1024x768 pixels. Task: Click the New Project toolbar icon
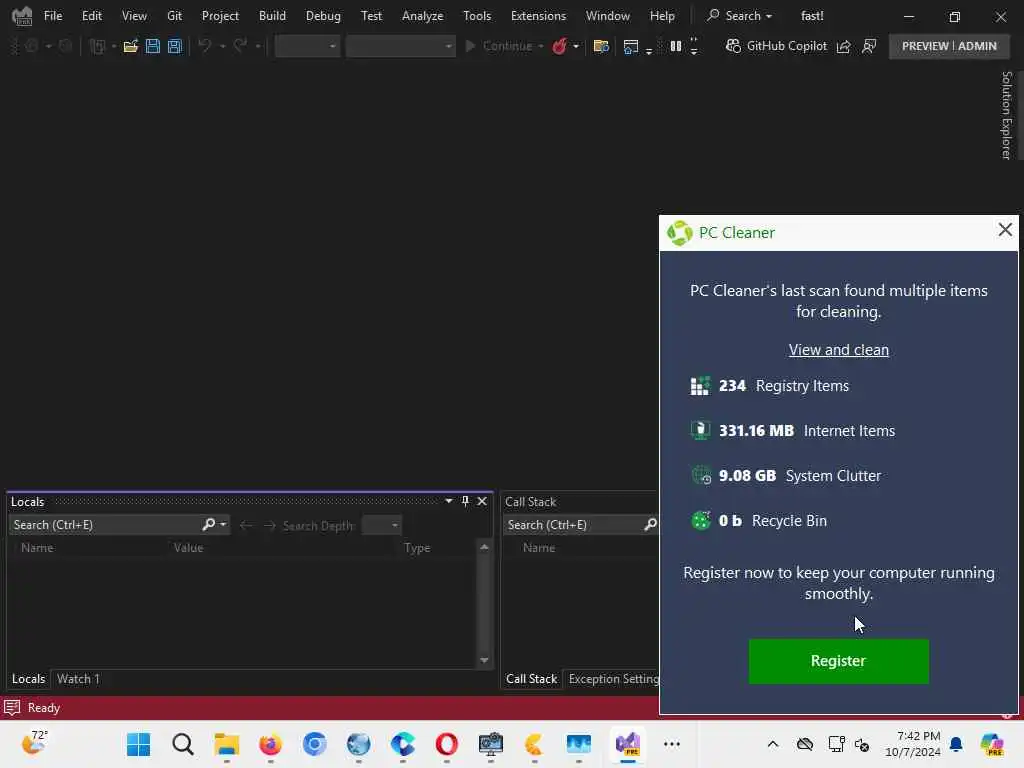[97, 46]
